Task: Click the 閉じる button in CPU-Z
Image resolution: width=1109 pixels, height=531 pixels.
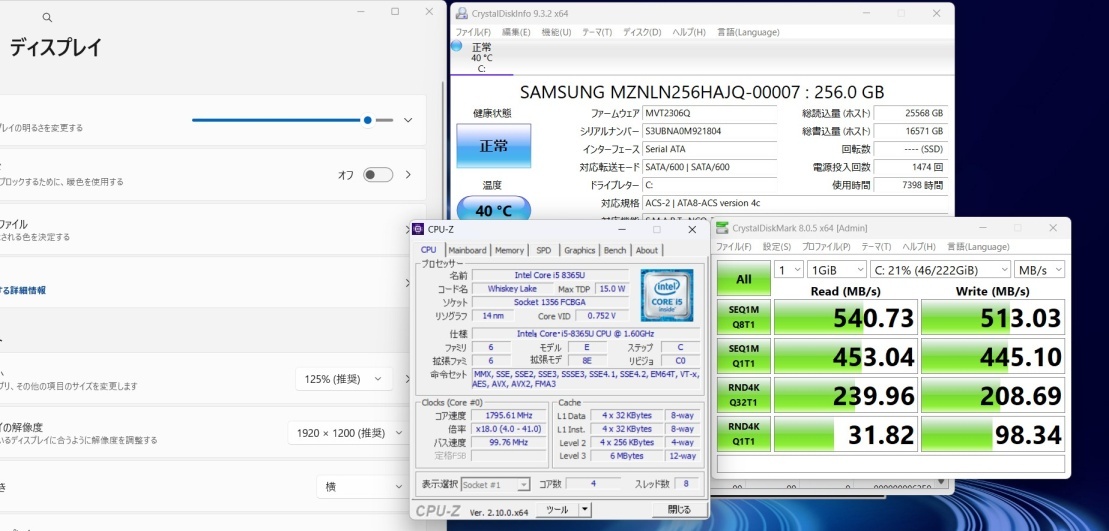Action: pos(679,509)
